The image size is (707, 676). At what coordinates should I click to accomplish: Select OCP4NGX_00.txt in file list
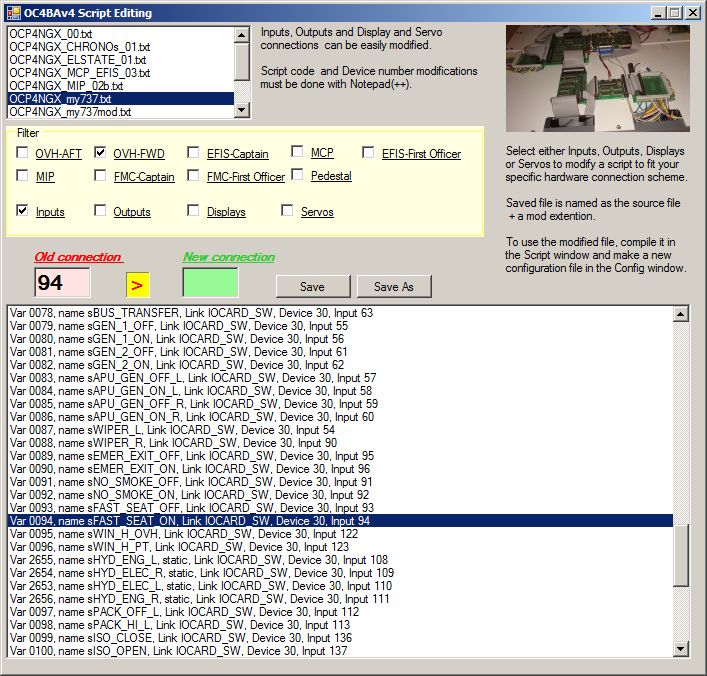click(121, 34)
